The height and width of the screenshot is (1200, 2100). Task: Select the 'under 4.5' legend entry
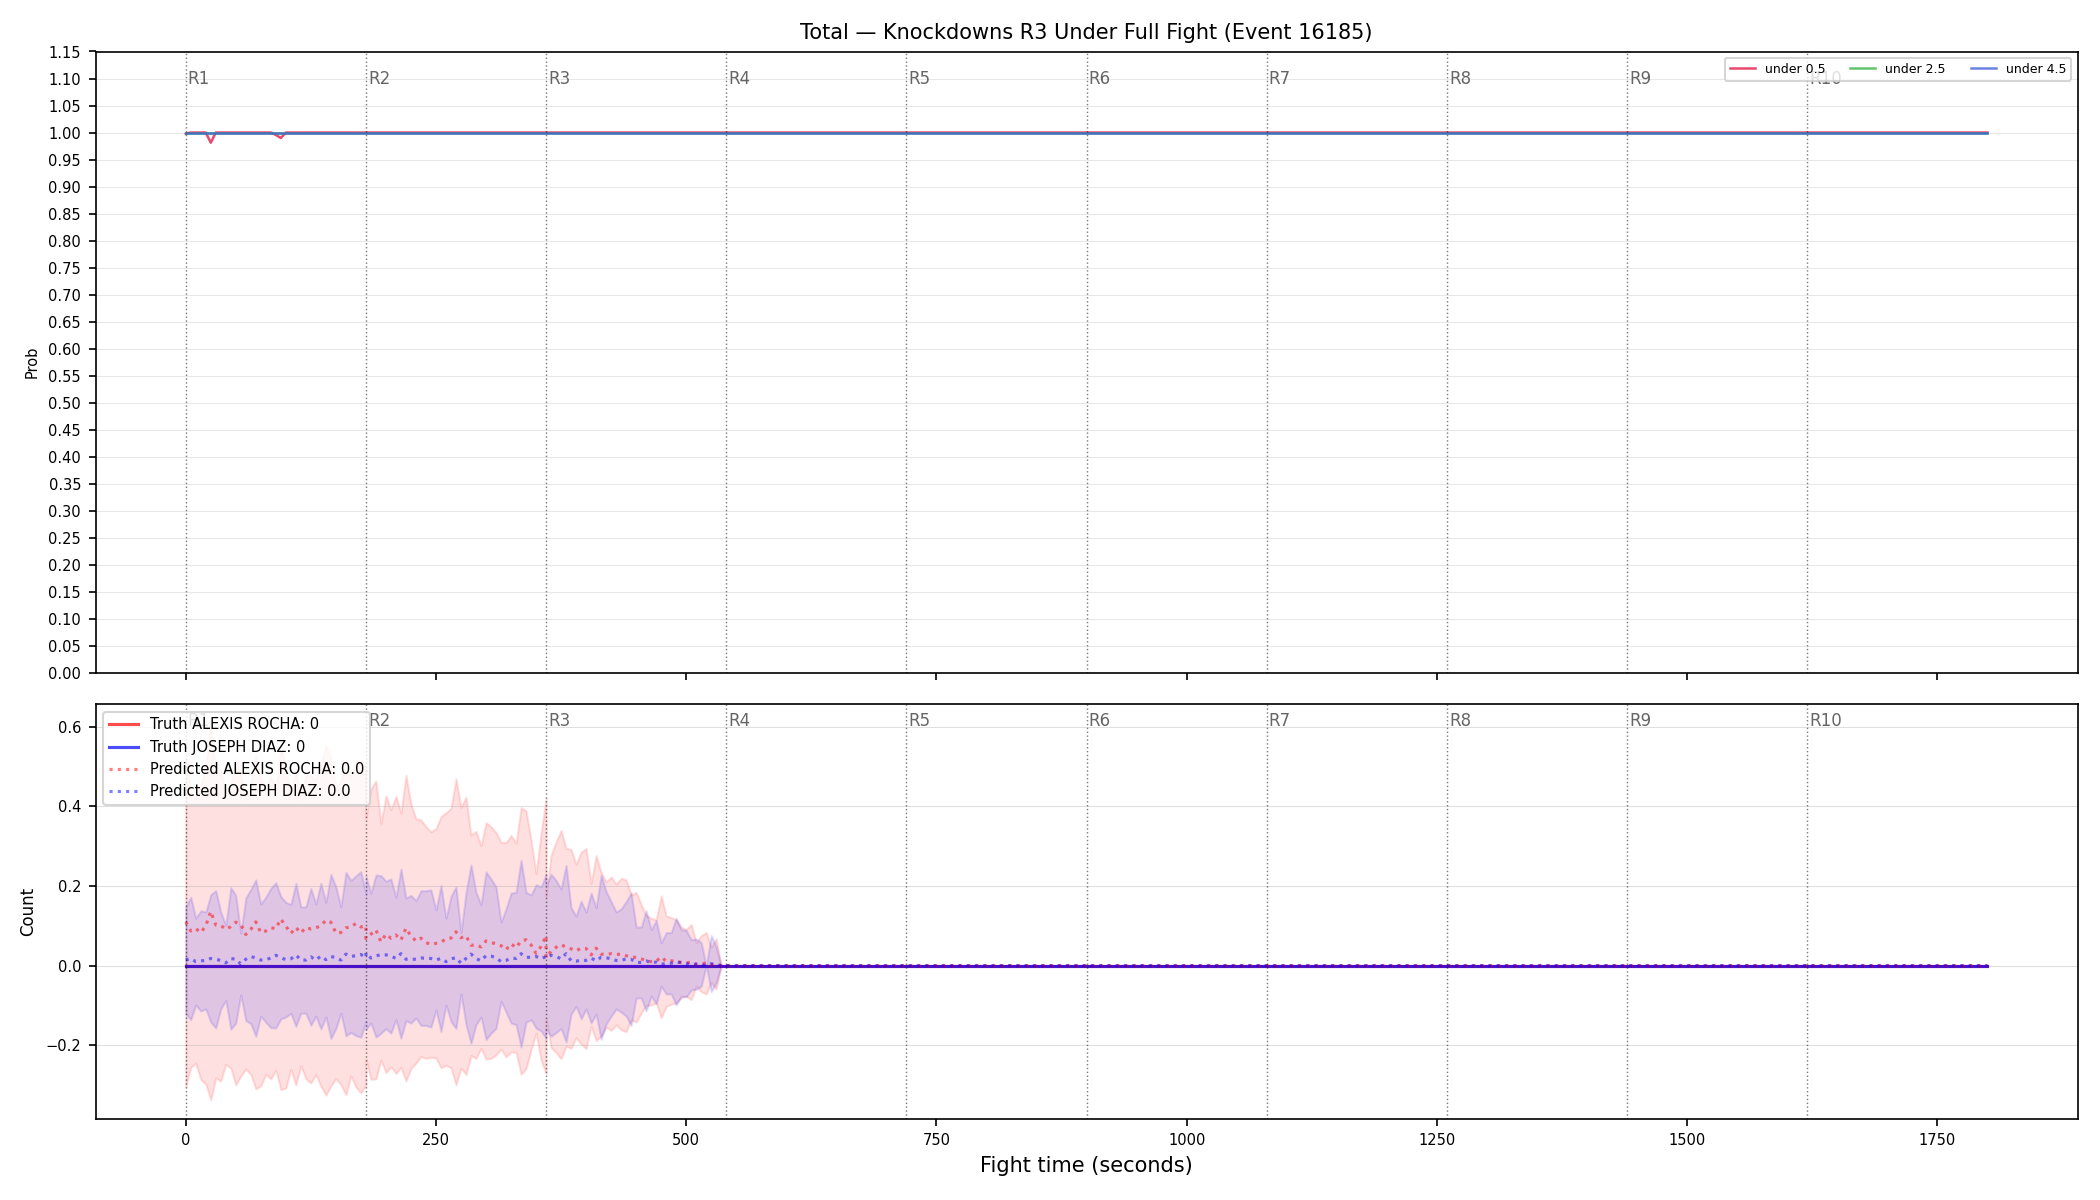tap(2018, 69)
